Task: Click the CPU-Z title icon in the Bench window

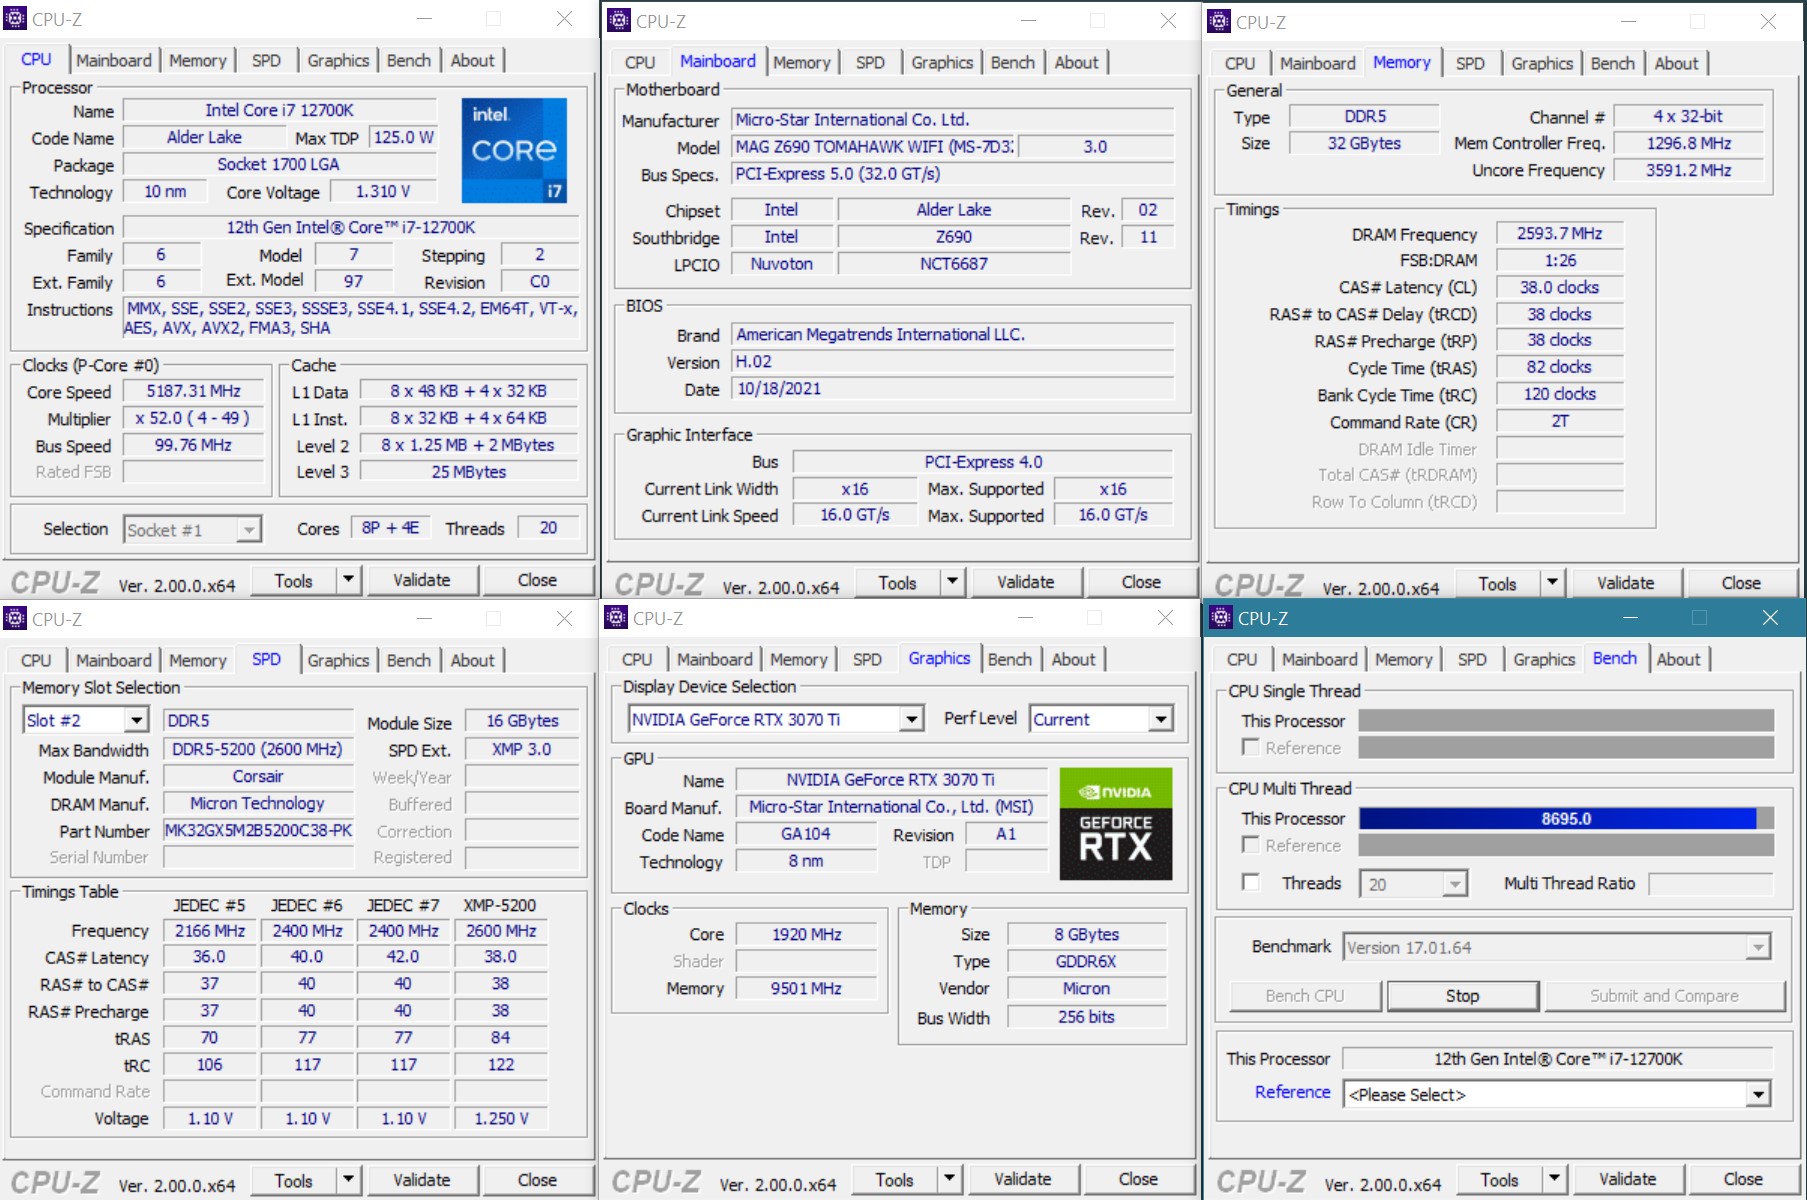Action: 1221,618
